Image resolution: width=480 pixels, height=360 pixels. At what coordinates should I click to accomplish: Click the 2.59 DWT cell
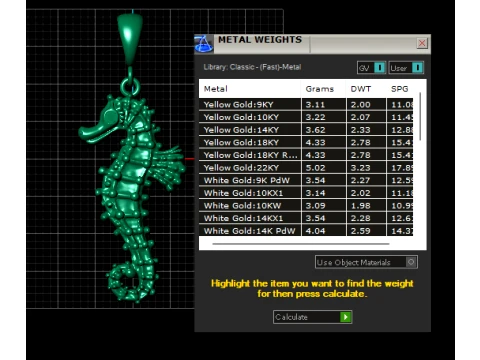tap(366, 231)
